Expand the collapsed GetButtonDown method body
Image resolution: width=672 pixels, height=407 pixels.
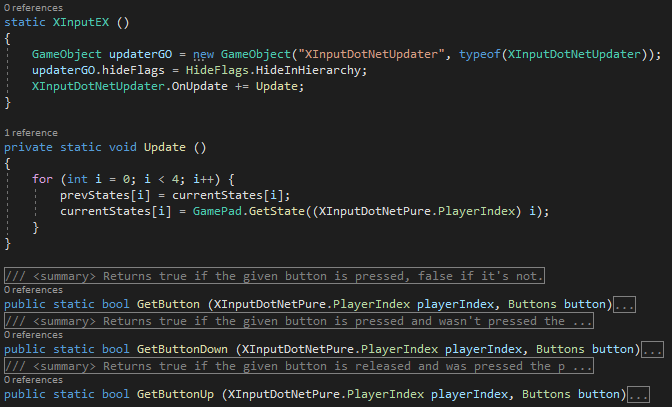click(x=652, y=349)
